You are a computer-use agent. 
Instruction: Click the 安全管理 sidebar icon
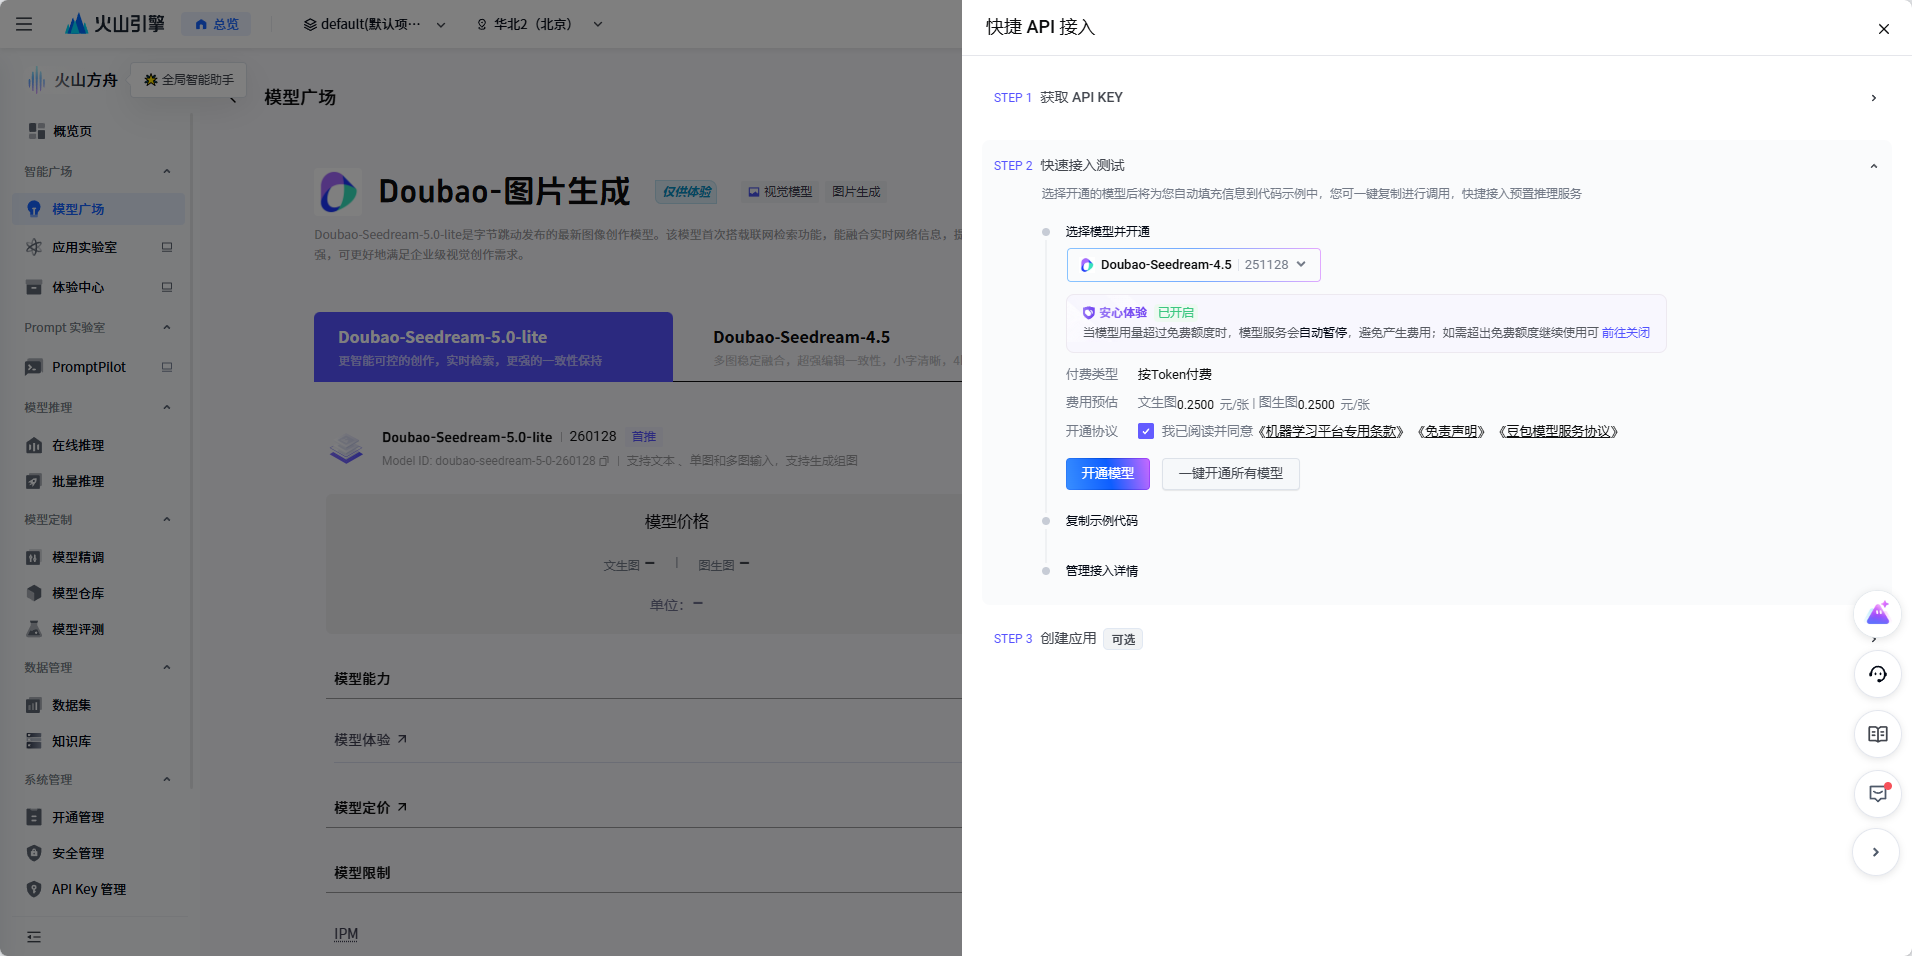tap(34, 853)
